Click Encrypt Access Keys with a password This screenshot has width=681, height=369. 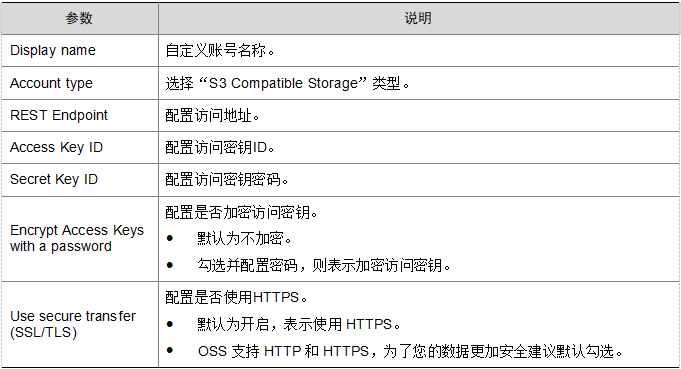click(79, 238)
